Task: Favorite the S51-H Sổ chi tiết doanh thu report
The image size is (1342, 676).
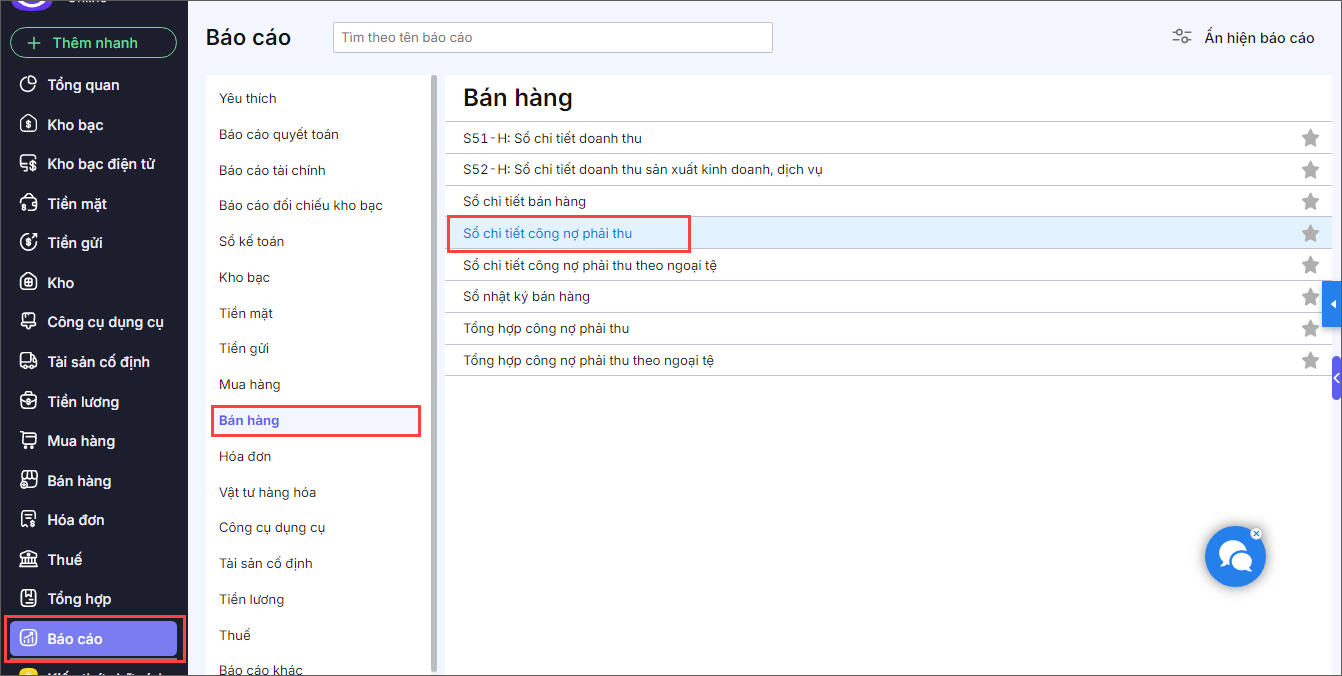Action: tap(1310, 138)
